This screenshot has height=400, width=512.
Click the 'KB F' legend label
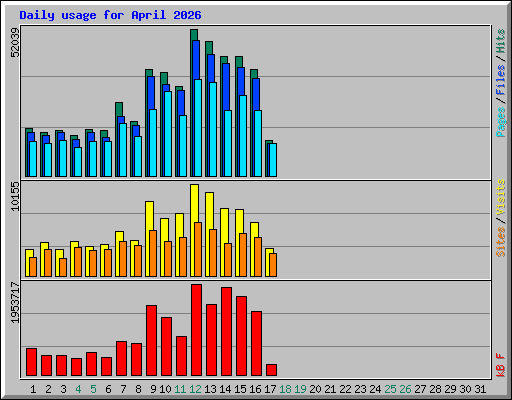tap(501, 365)
